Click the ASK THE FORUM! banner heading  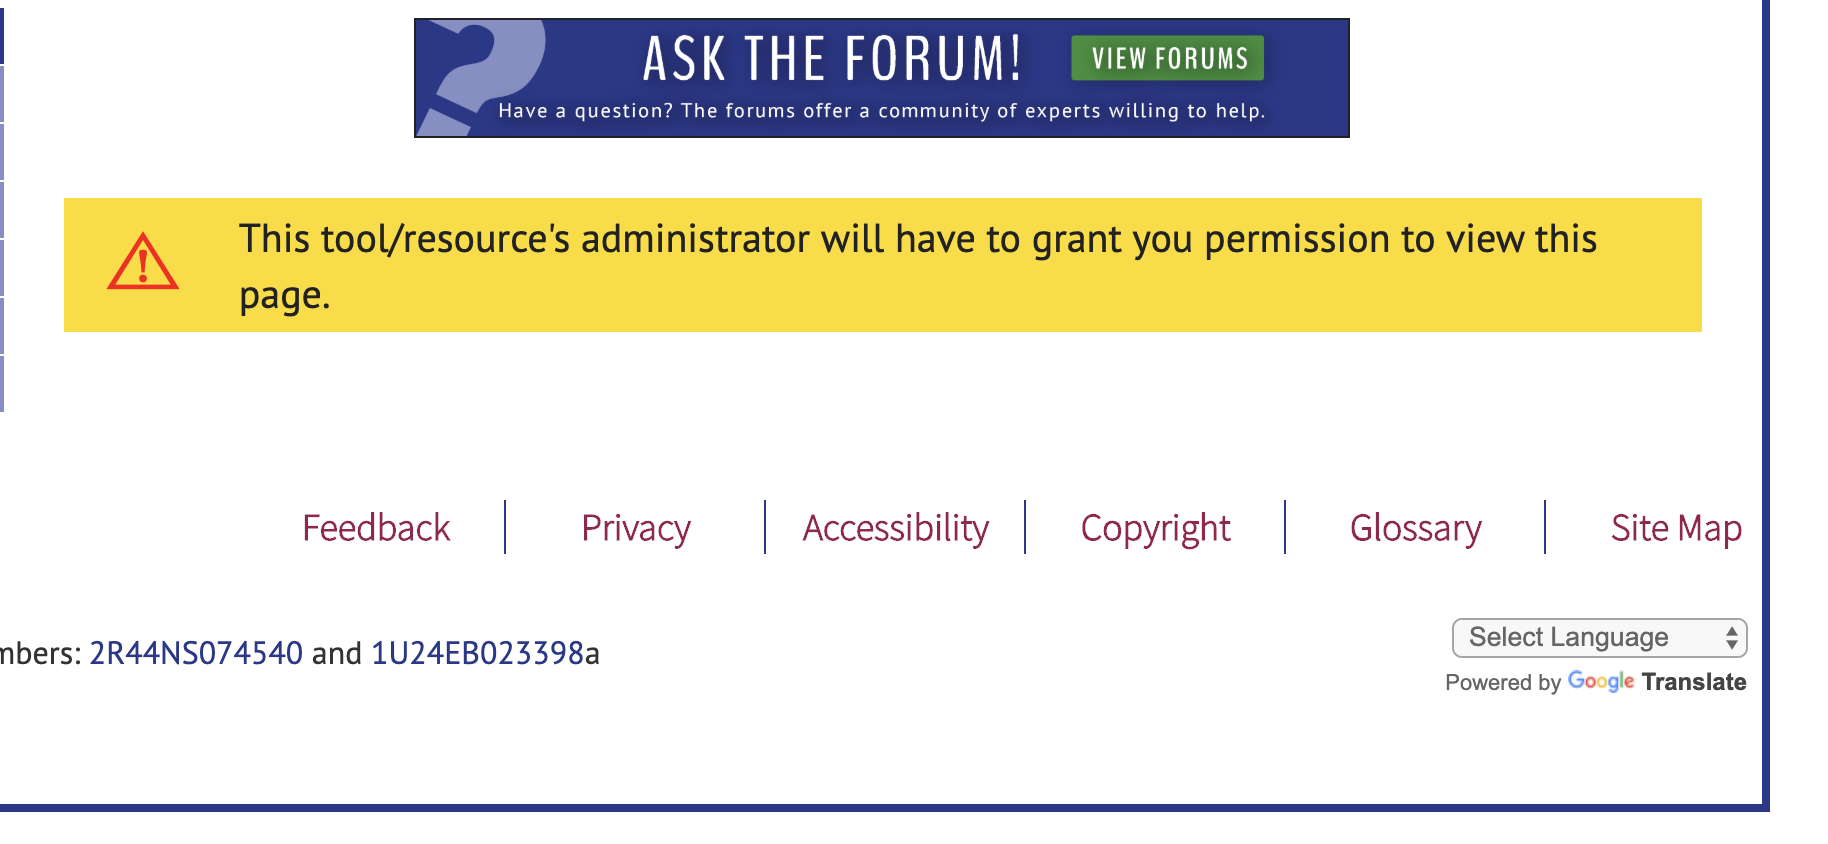point(832,58)
